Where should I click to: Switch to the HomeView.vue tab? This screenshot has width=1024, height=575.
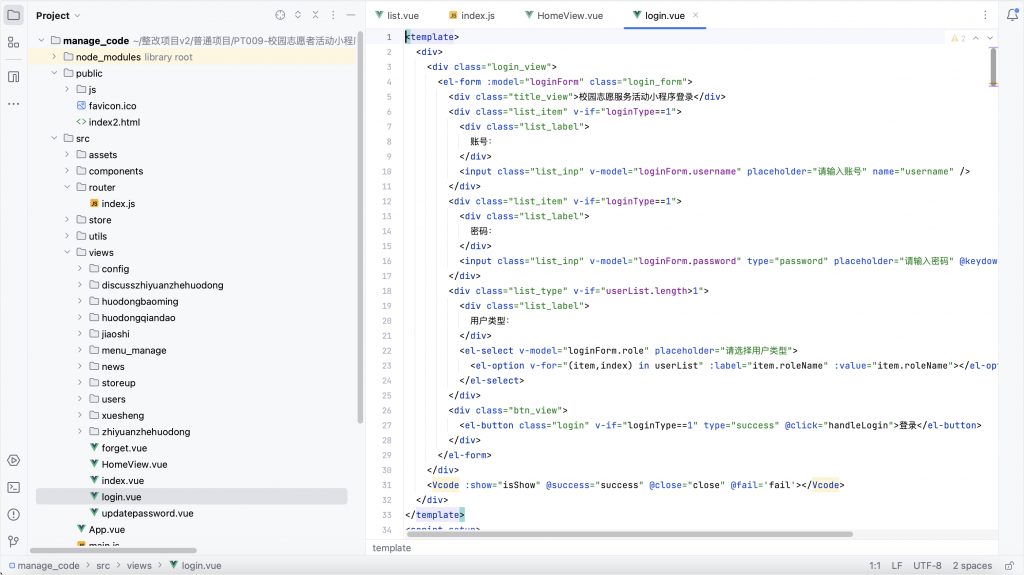click(x=569, y=16)
